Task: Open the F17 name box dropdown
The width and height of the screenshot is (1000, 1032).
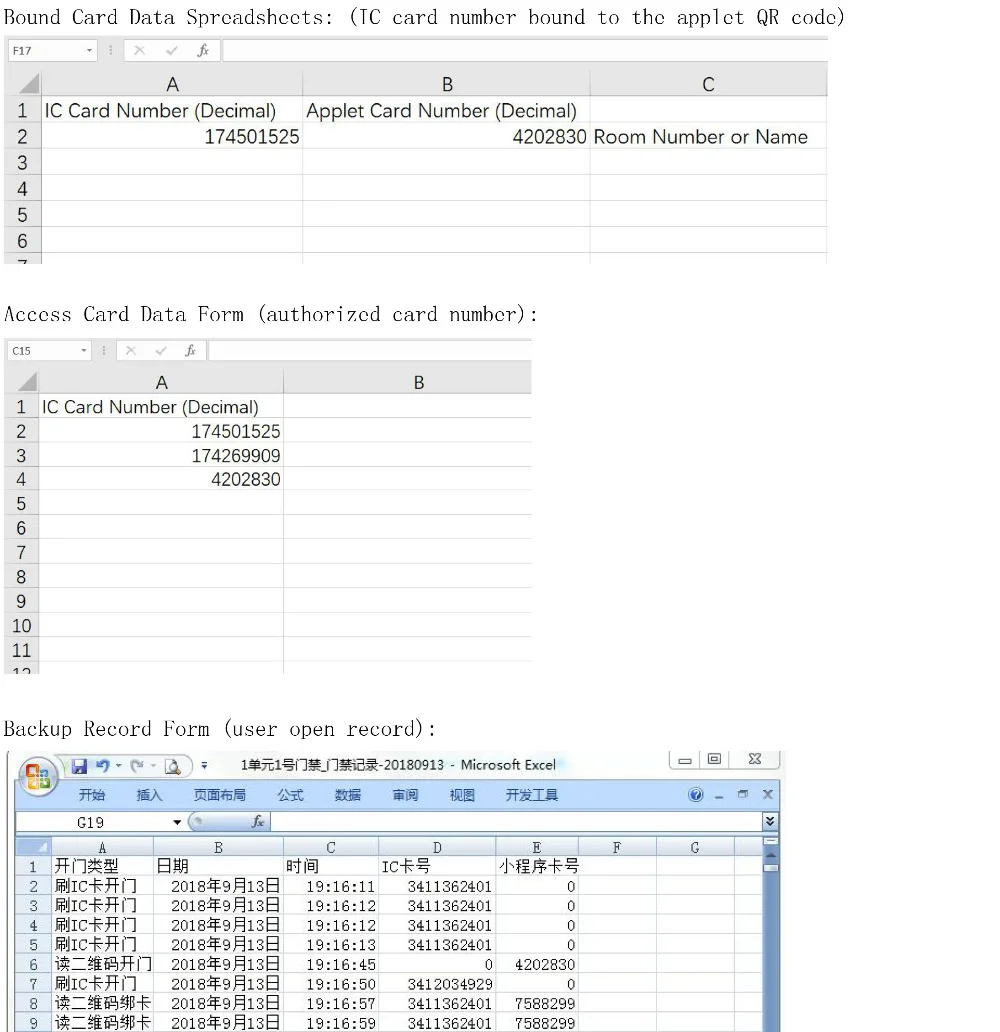Action: point(90,51)
